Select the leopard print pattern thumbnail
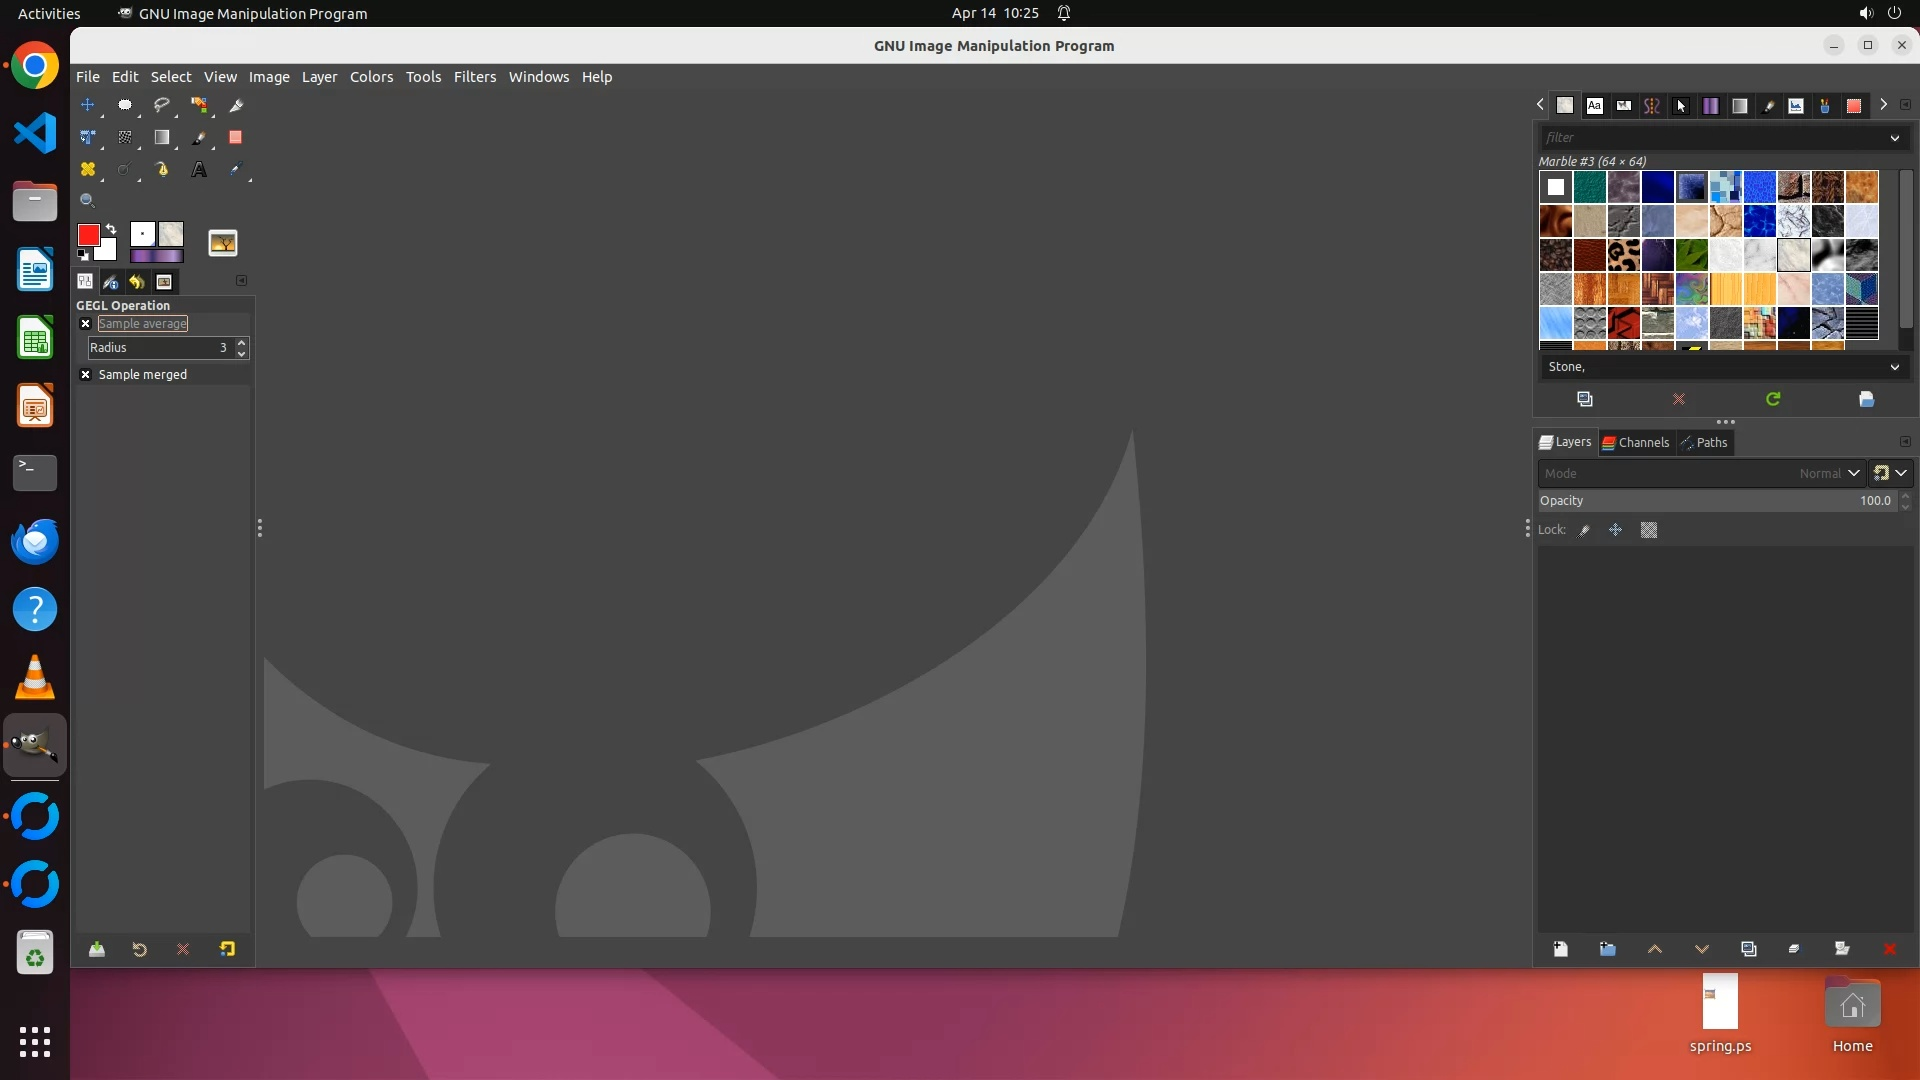The height and width of the screenshot is (1080, 1920). 1623,255
